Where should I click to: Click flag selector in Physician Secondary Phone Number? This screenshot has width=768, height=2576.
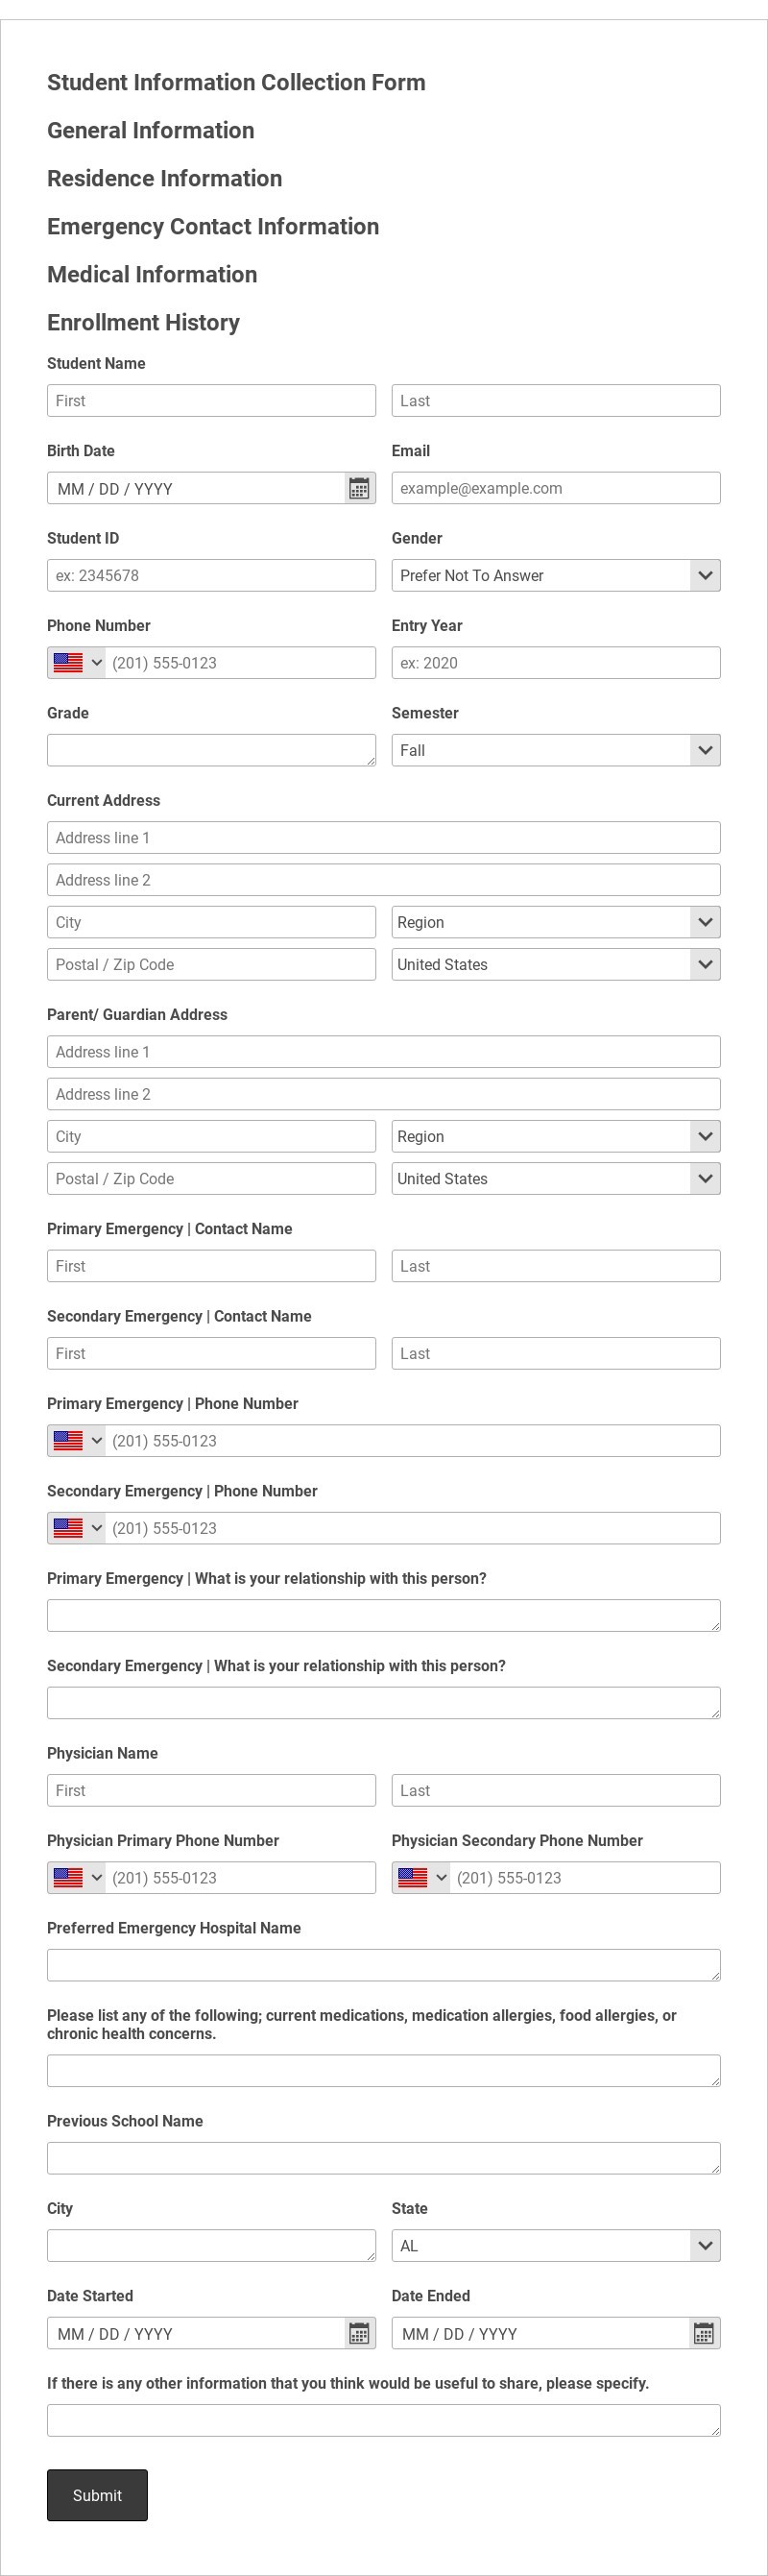421,1878
